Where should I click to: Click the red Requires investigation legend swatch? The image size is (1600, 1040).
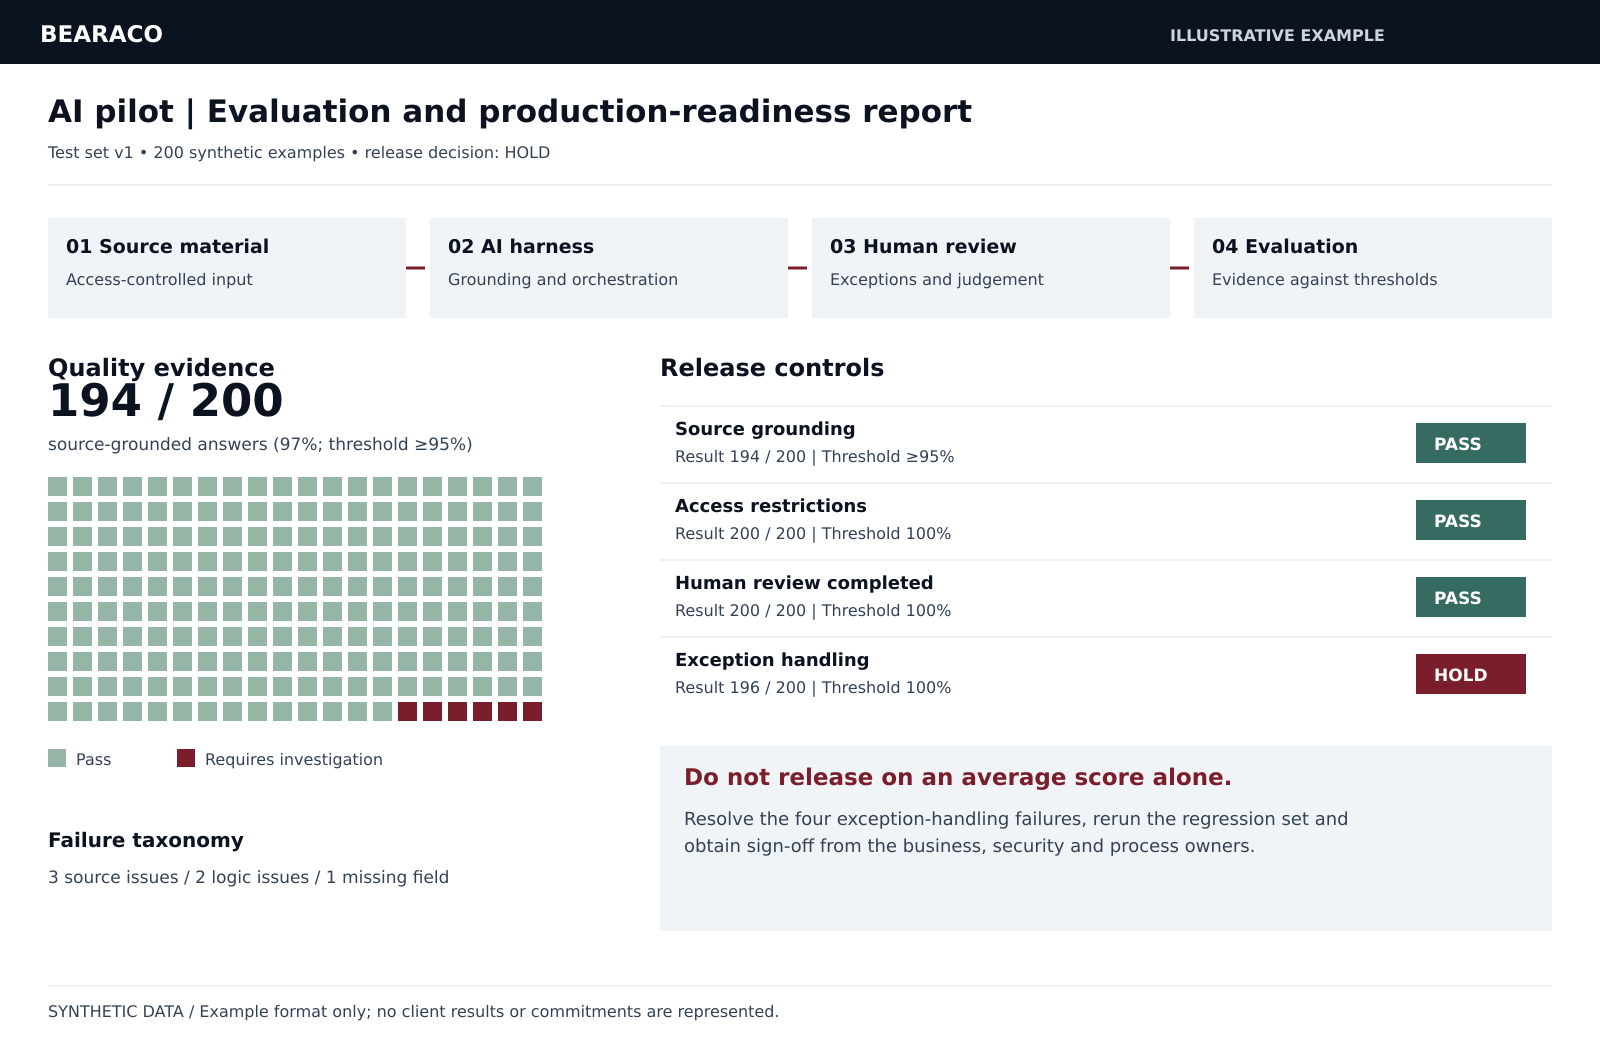pos(186,758)
